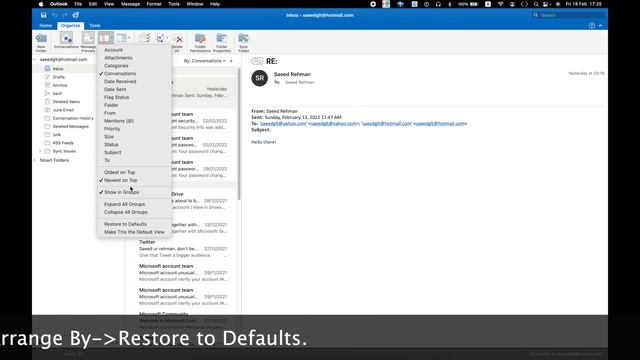
Task: Open the Window menu in menu bar
Action: point(195,4)
